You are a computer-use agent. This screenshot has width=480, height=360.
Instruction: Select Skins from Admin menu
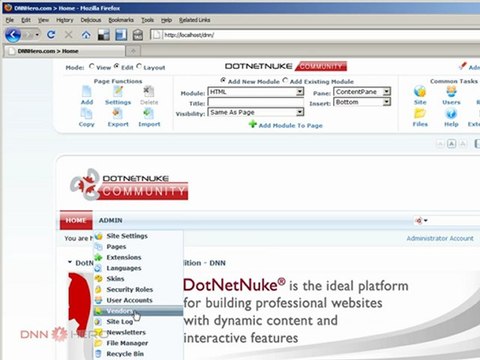click(x=138, y=279)
